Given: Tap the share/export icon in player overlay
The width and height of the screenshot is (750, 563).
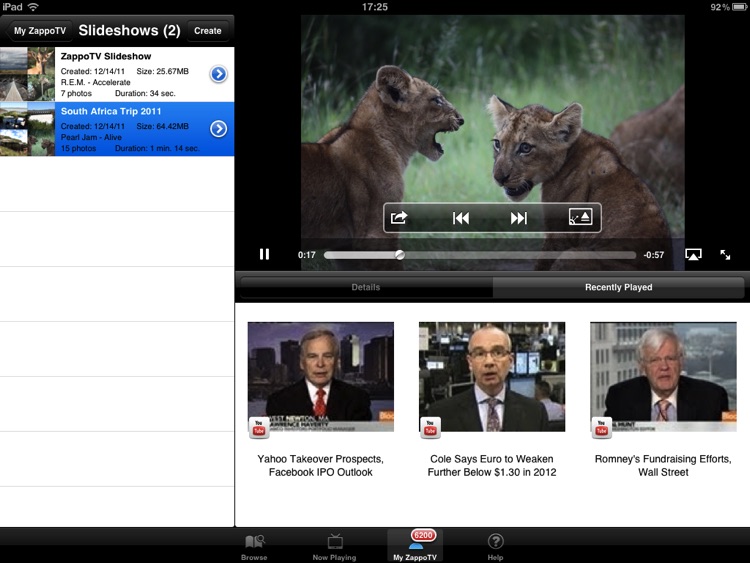Looking at the screenshot, I should tap(399, 218).
